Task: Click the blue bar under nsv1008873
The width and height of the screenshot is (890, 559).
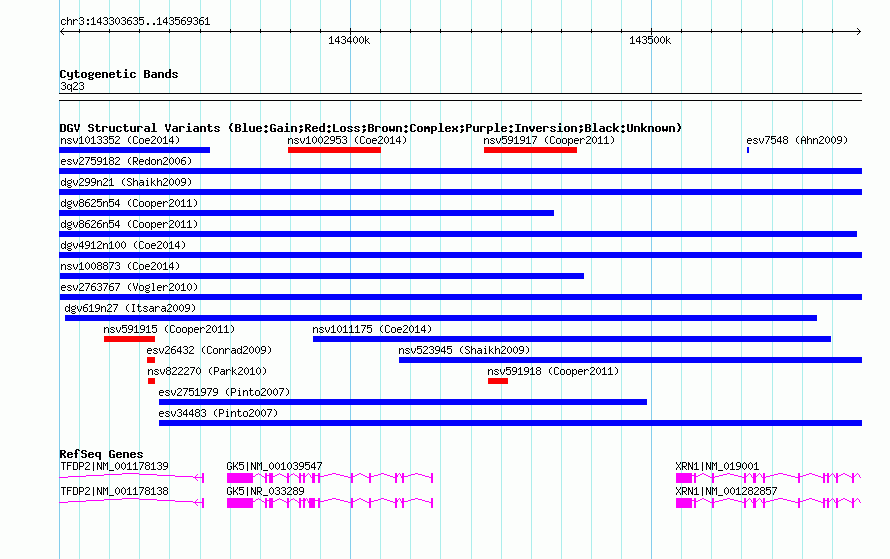Action: click(322, 276)
